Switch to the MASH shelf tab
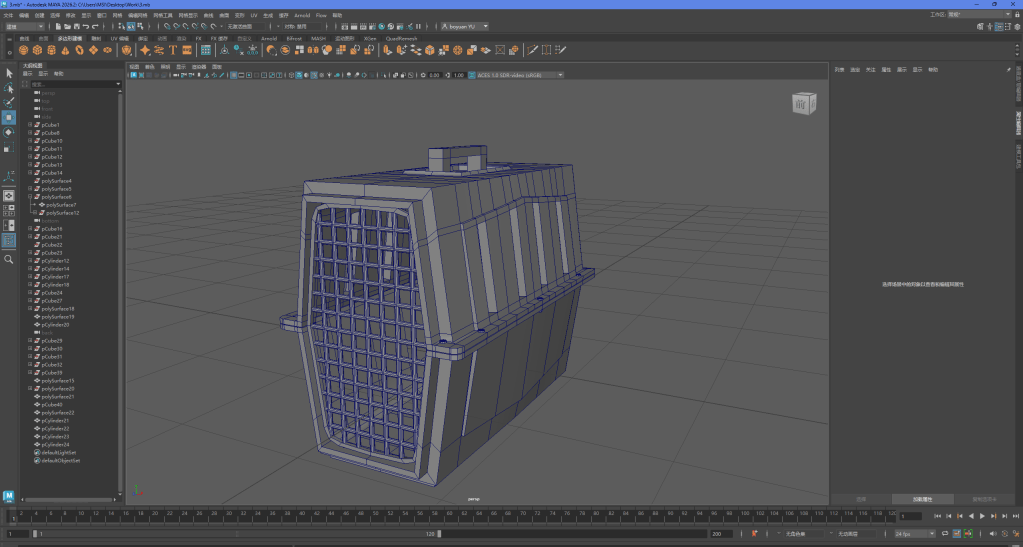This screenshot has width=1023, height=547. pyautogui.click(x=318, y=38)
